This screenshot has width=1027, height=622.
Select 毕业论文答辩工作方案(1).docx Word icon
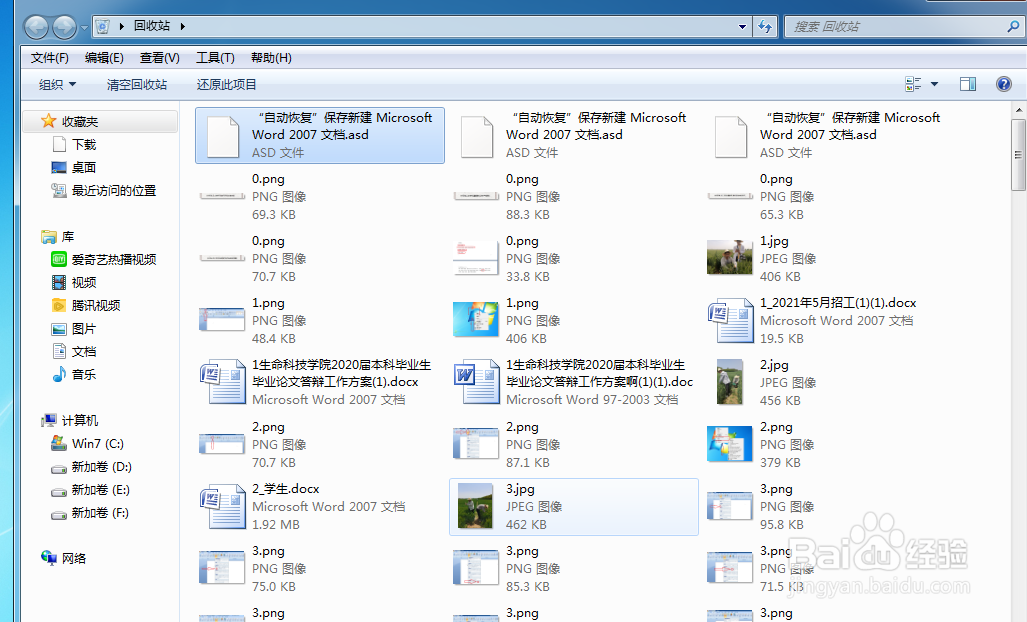(223, 381)
